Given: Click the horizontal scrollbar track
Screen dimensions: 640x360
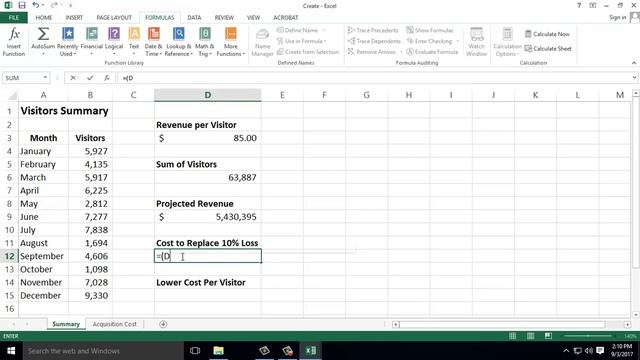Looking at the screenshot, I should pyautogui.click(x=502, y=324).
